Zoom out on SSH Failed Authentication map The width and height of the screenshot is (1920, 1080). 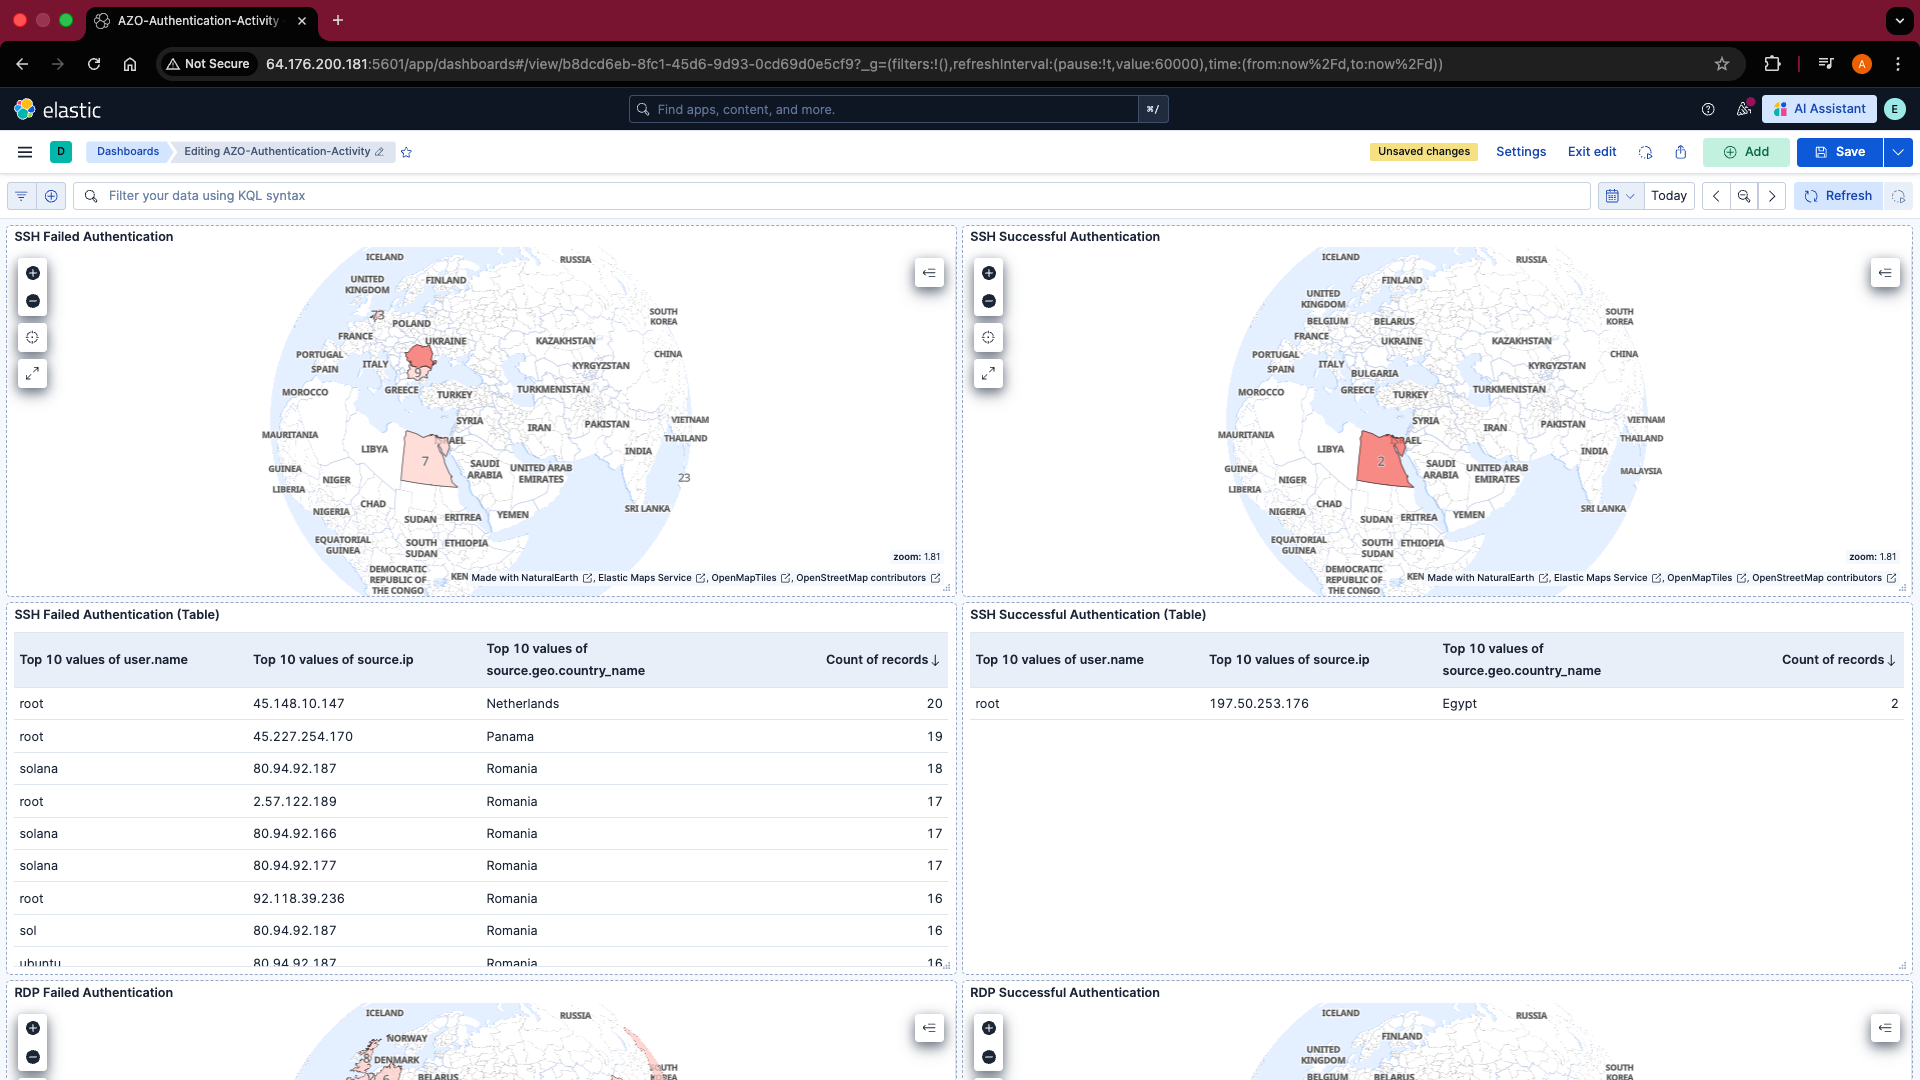tap(33, 301)
